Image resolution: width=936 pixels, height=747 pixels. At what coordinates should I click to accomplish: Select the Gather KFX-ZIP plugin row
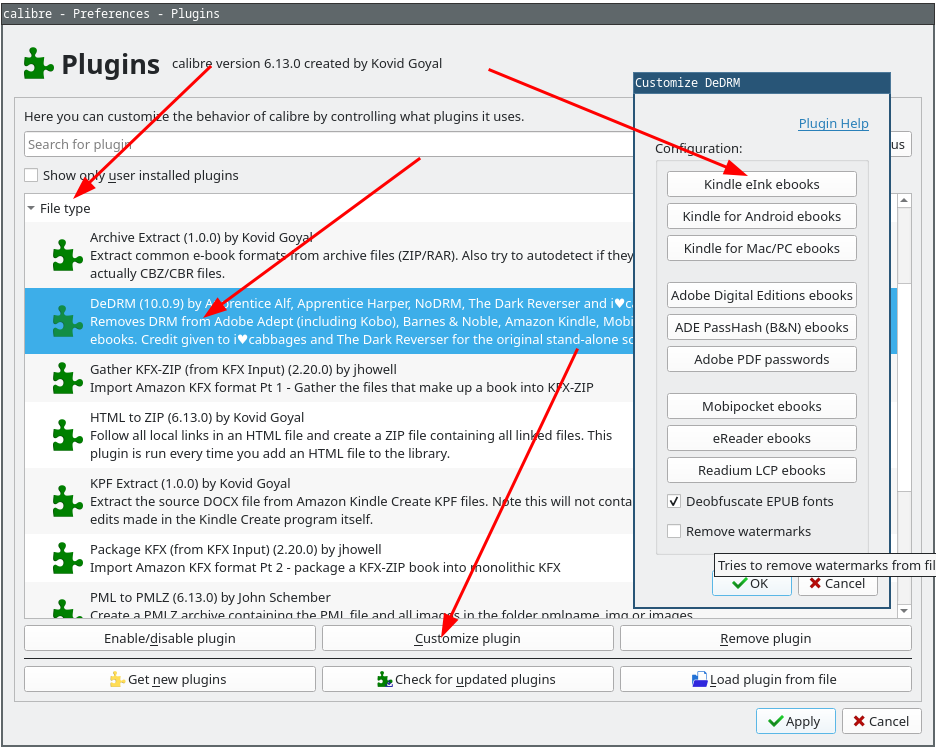(329, 379)
